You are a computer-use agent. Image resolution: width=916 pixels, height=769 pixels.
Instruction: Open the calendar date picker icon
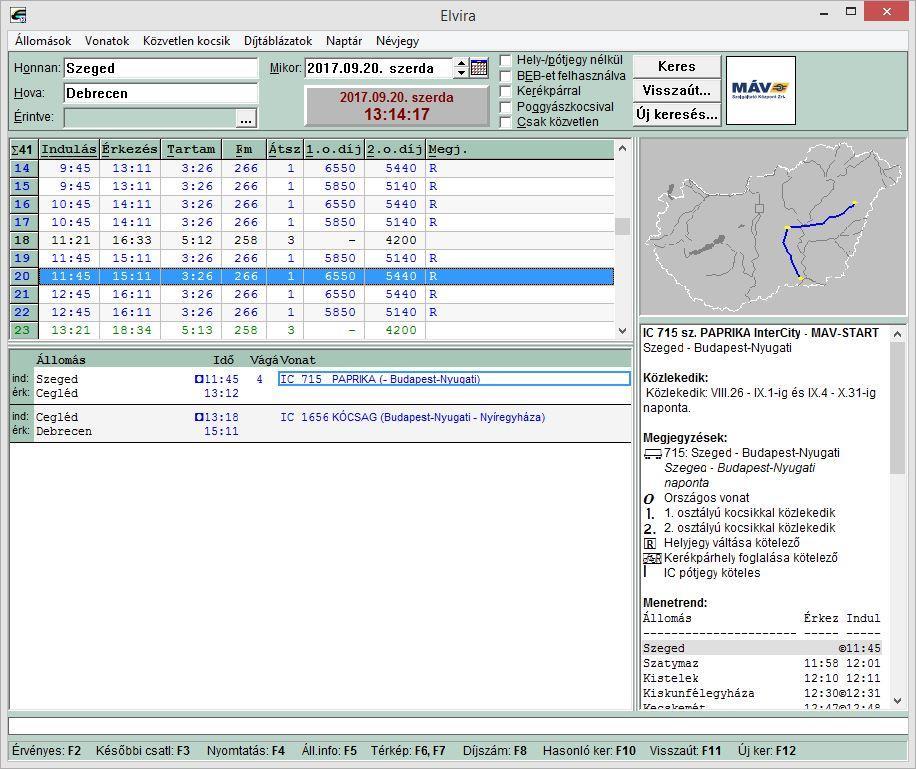[x=479, y=68]
